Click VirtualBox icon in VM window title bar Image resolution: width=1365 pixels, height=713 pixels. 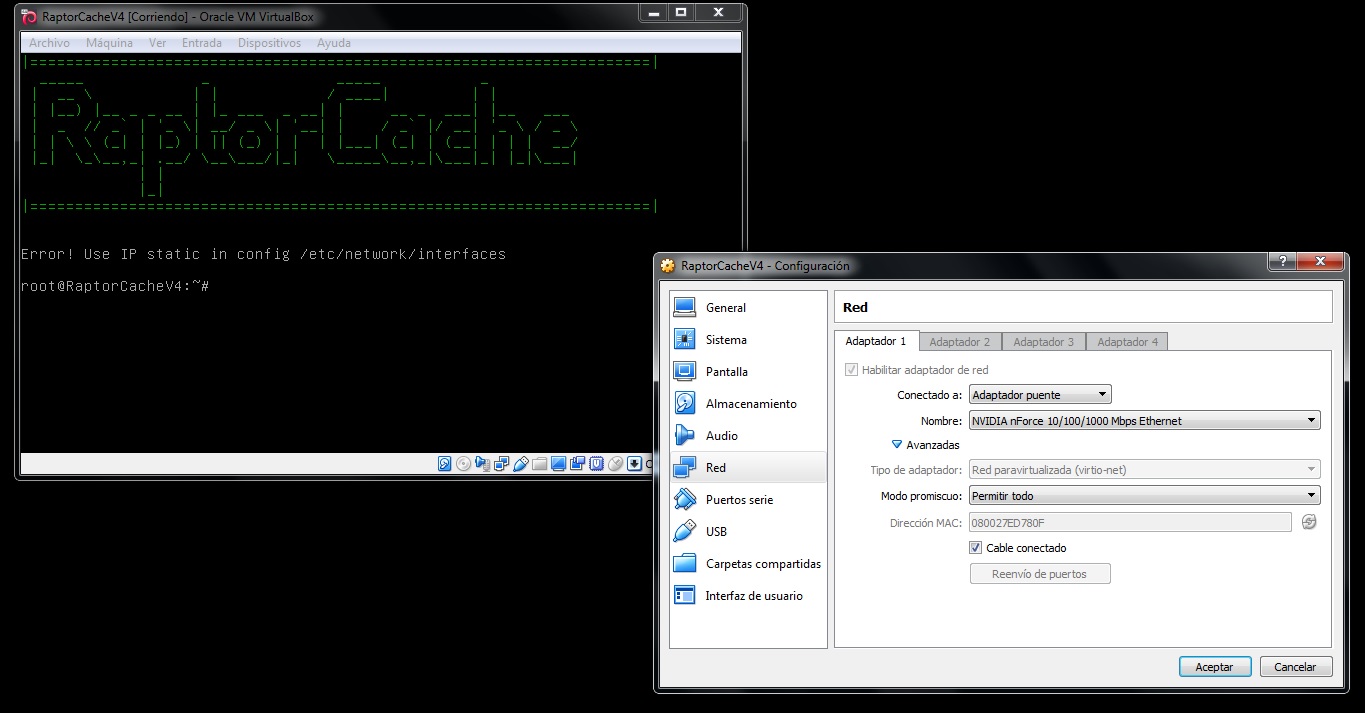pyautogui.click(x=29, y=17)
